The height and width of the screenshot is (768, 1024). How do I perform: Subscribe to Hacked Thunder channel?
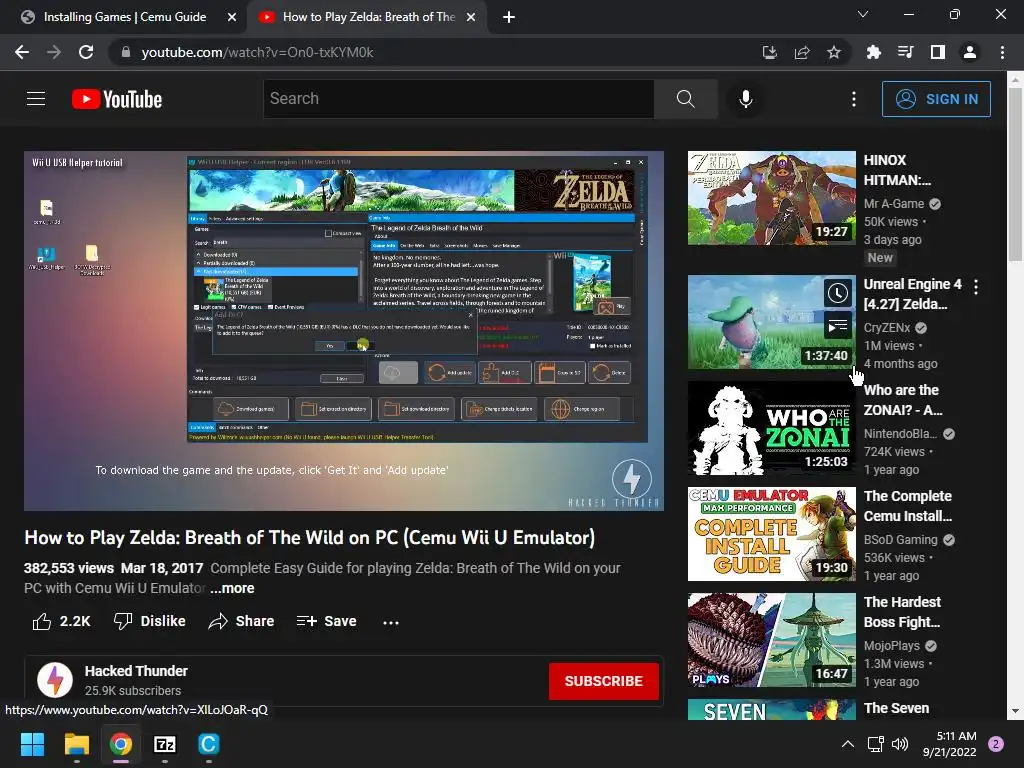[x=603, y=681]
